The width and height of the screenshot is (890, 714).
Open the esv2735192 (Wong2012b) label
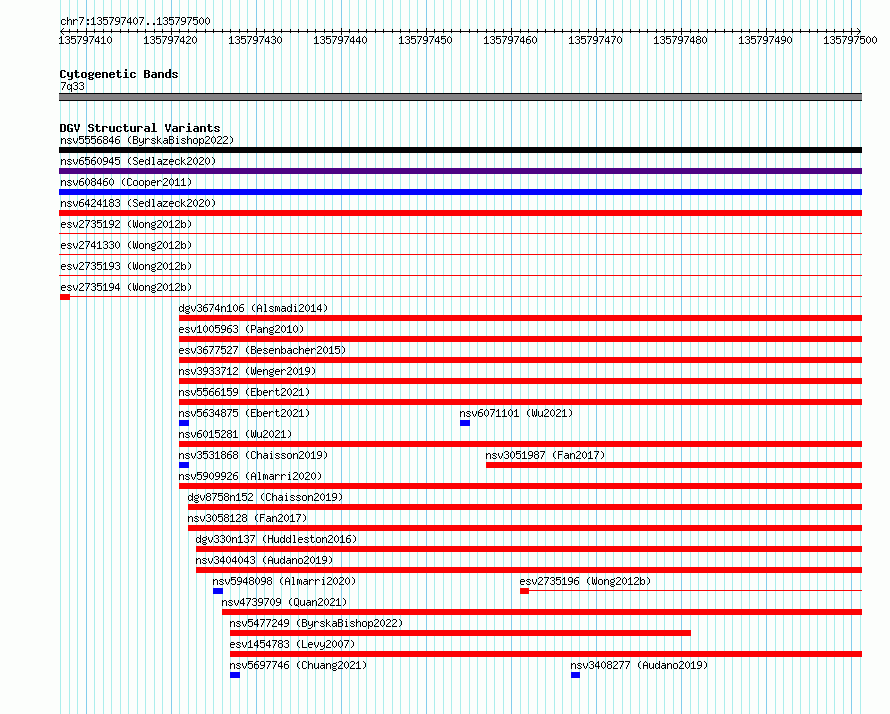[126, 224]
